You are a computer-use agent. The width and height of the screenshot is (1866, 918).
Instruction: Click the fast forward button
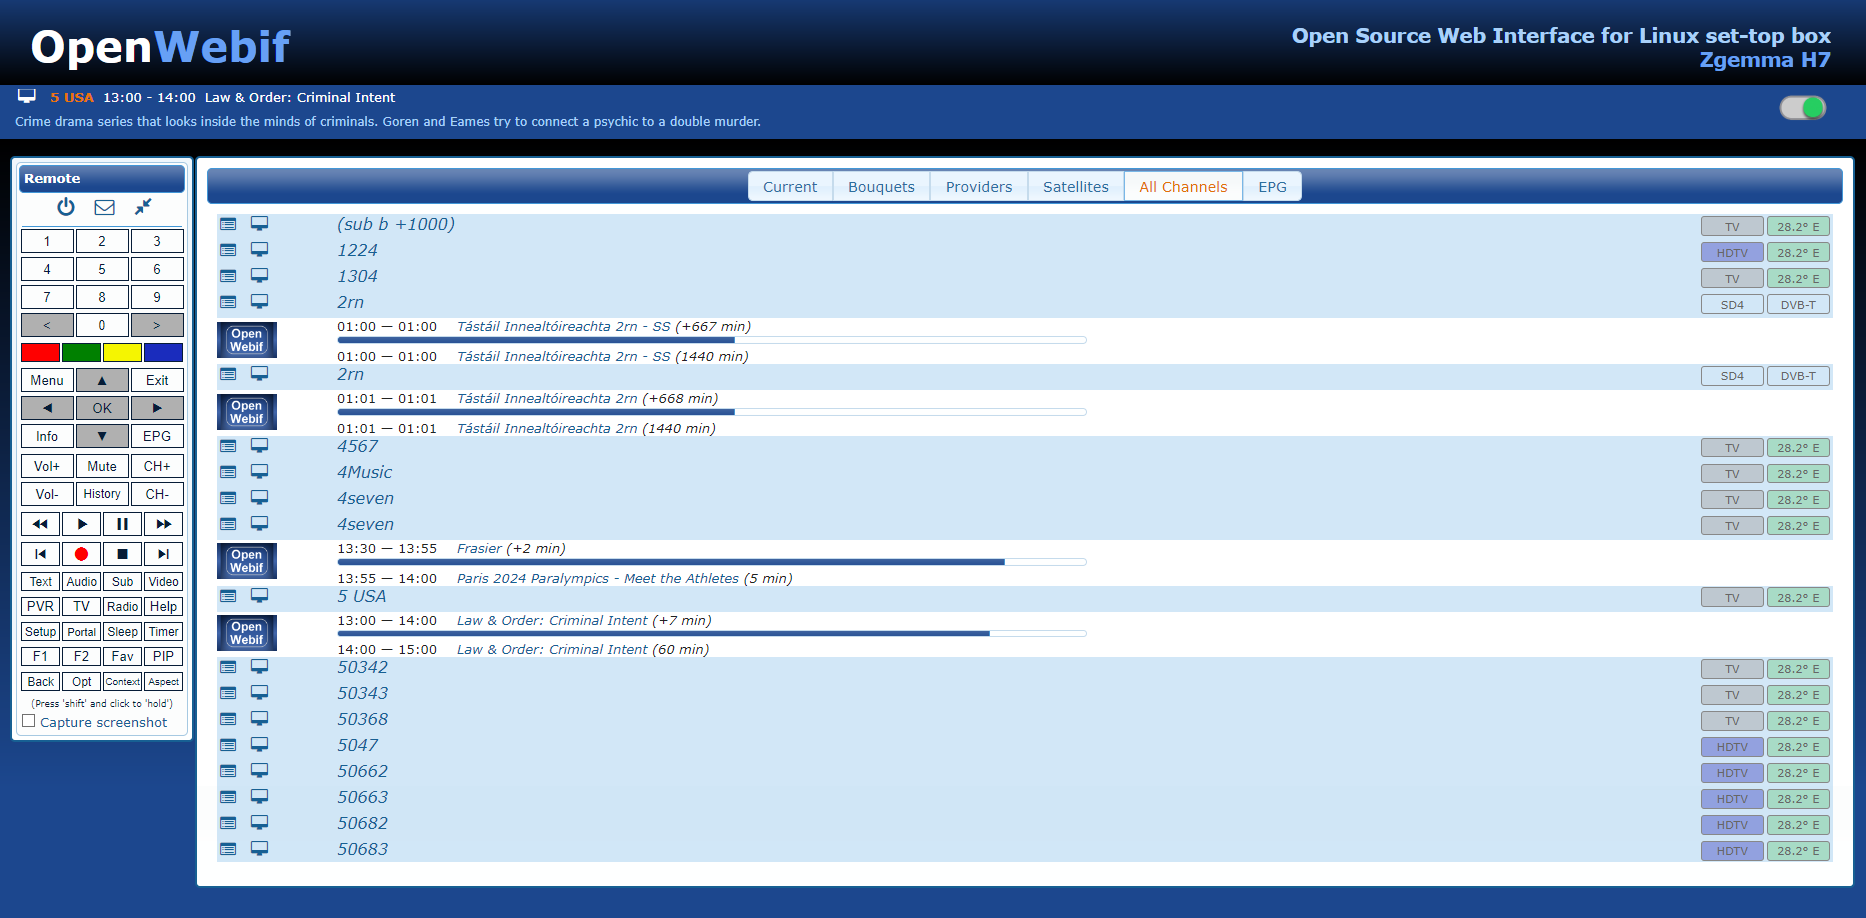pos(163,524)
